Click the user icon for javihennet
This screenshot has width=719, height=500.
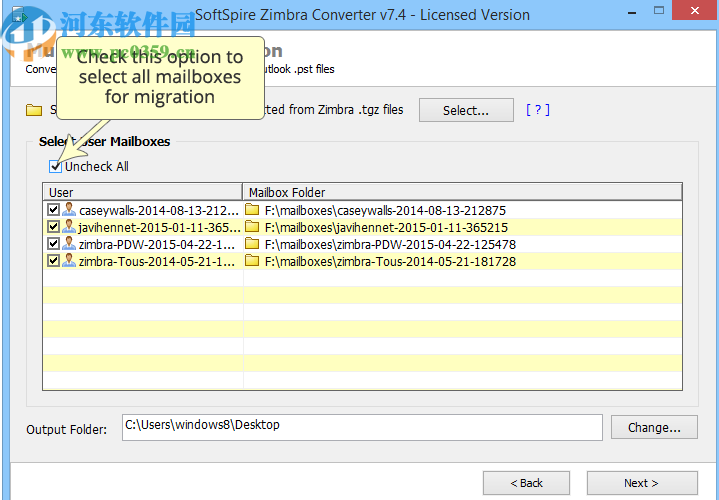(69, 227)
